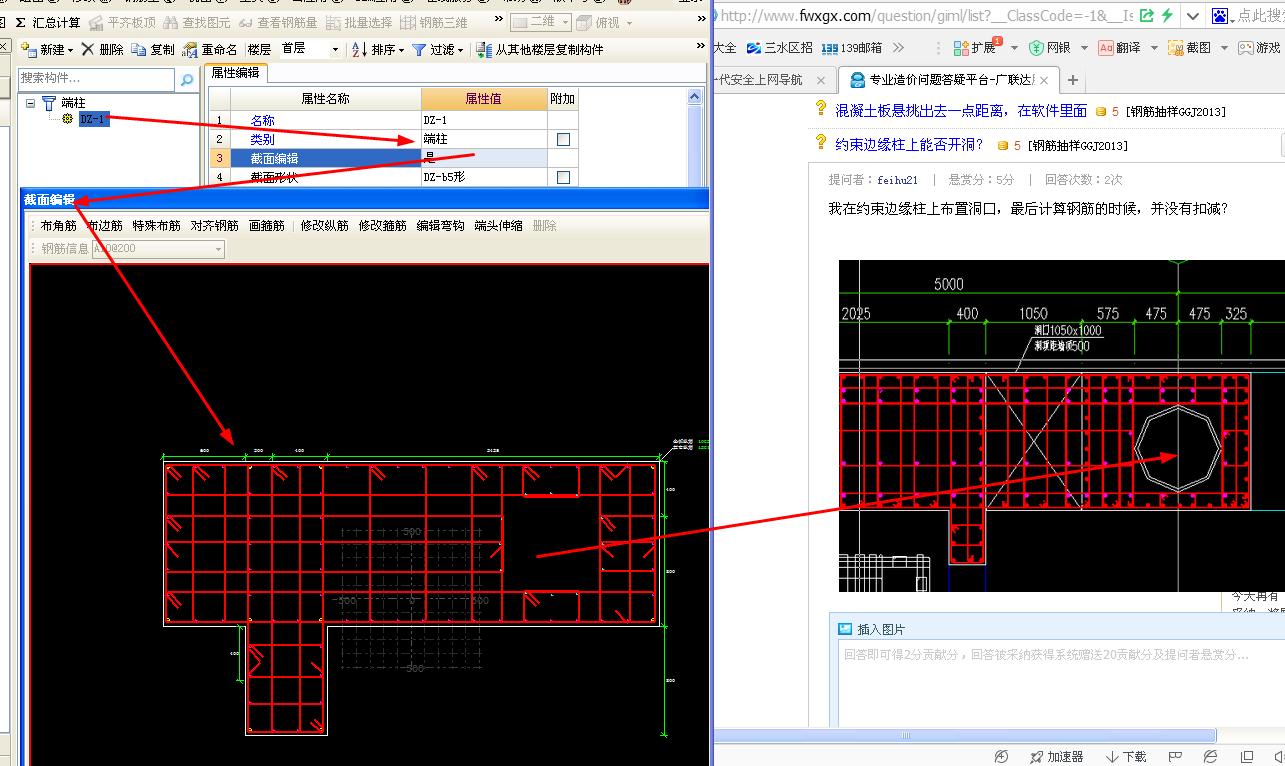1285x766 pixels.
Task: Toggle the 截面形状 row 附加 checkbox
Action: pyautogui.click(x=563, y=177)
